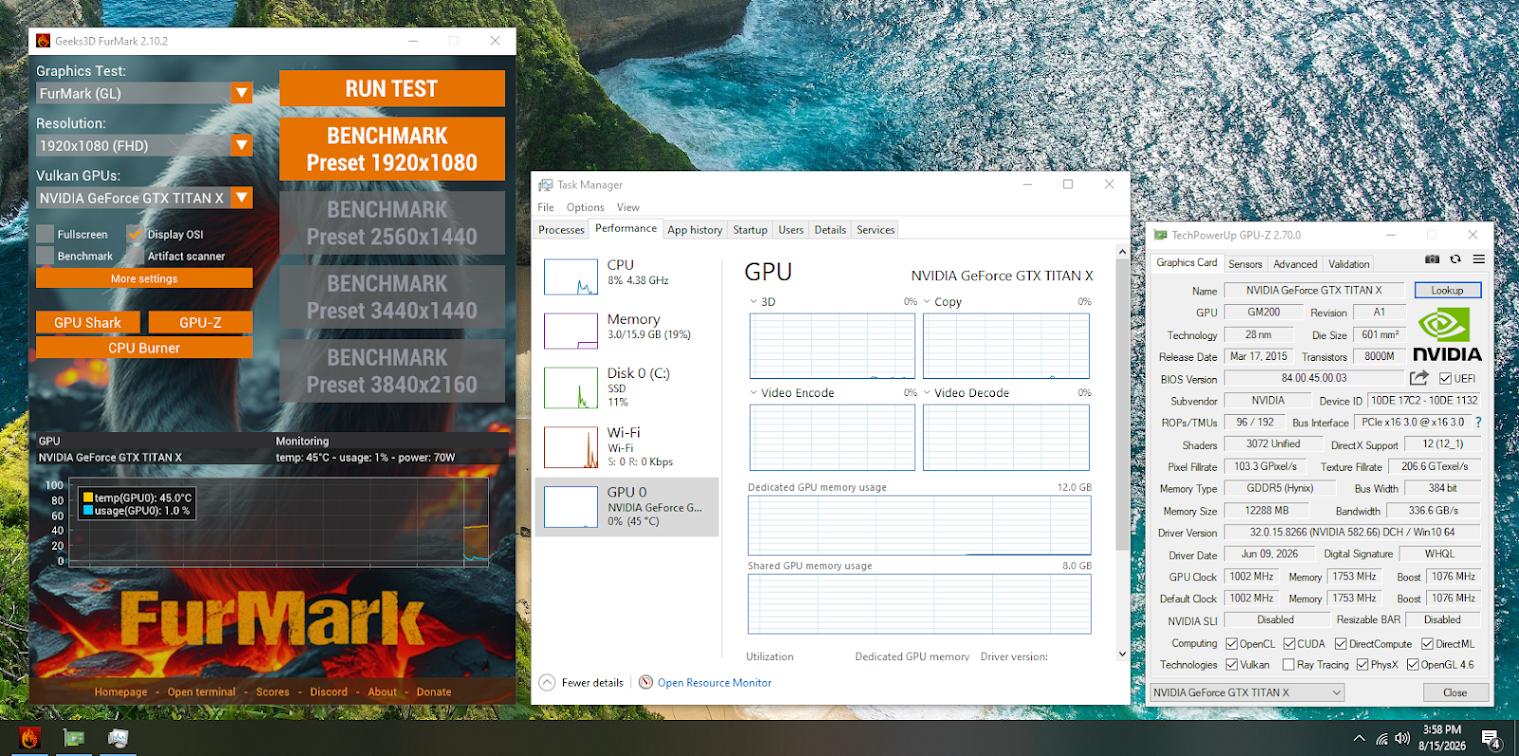
Task: Start the Benchmark Preset 1920x1080
Action: click(x=392, y=149)
